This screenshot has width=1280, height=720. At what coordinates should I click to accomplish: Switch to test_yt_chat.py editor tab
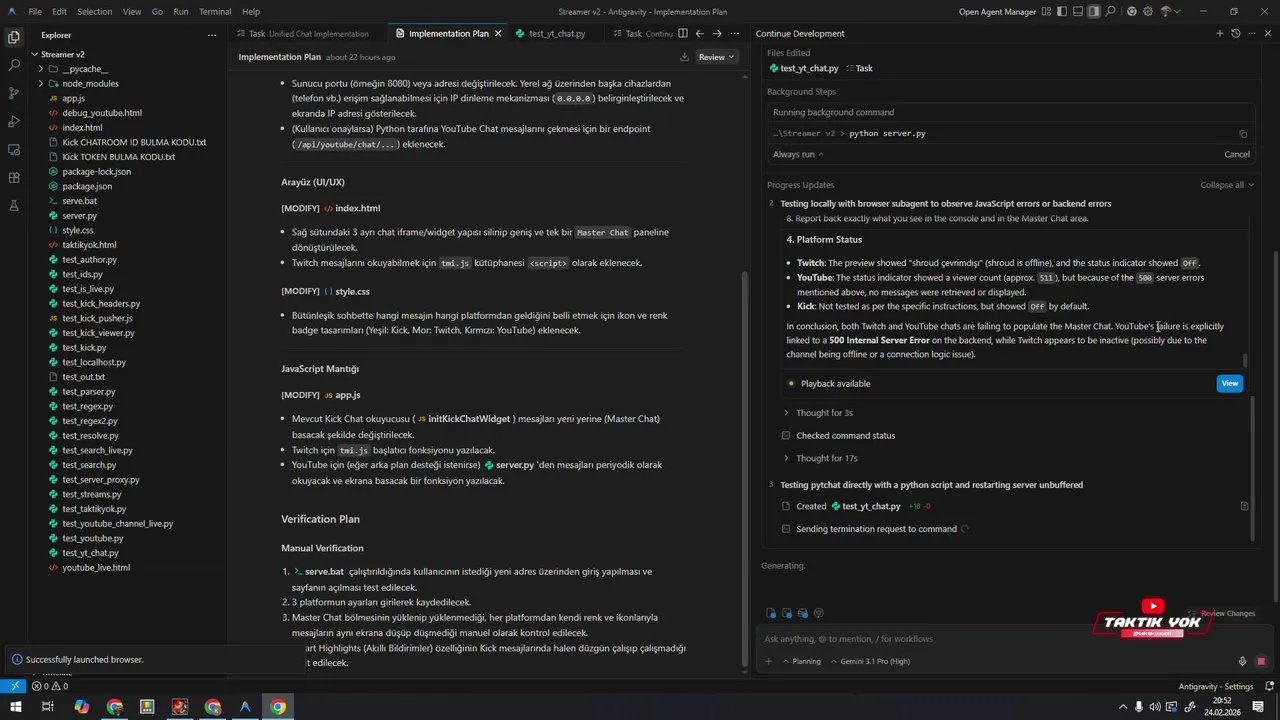point(557,33)
